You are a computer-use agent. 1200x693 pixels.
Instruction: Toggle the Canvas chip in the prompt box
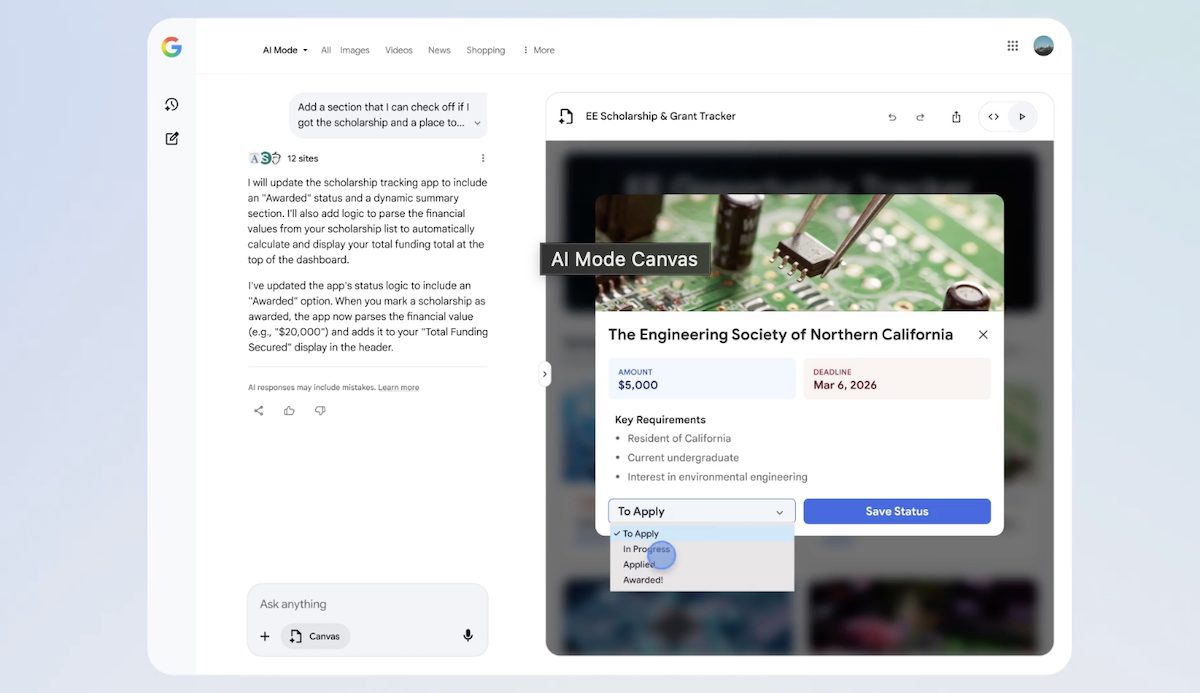pos(315,636)
